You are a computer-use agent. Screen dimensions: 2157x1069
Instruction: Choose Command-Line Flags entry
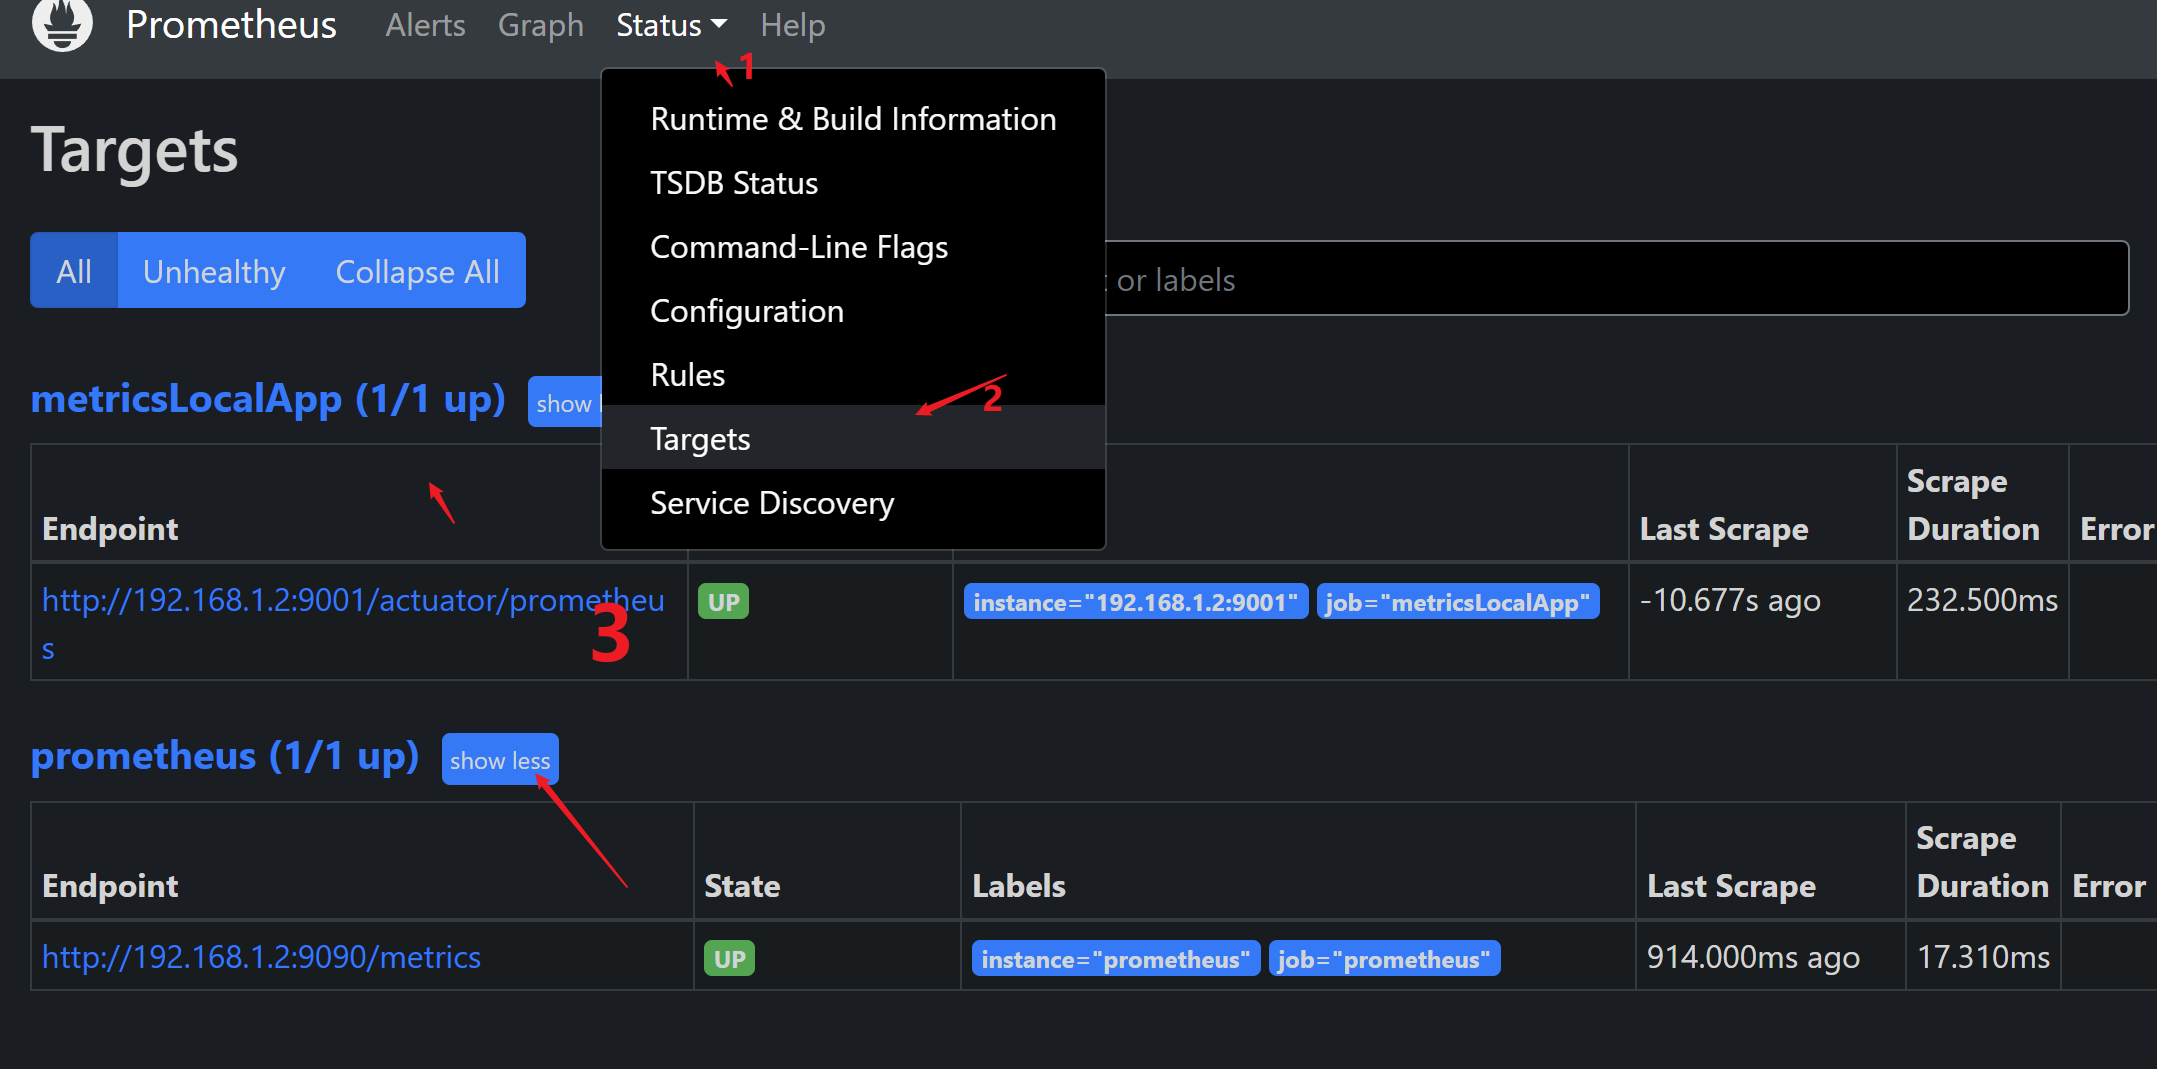click(x=853, y=247)
